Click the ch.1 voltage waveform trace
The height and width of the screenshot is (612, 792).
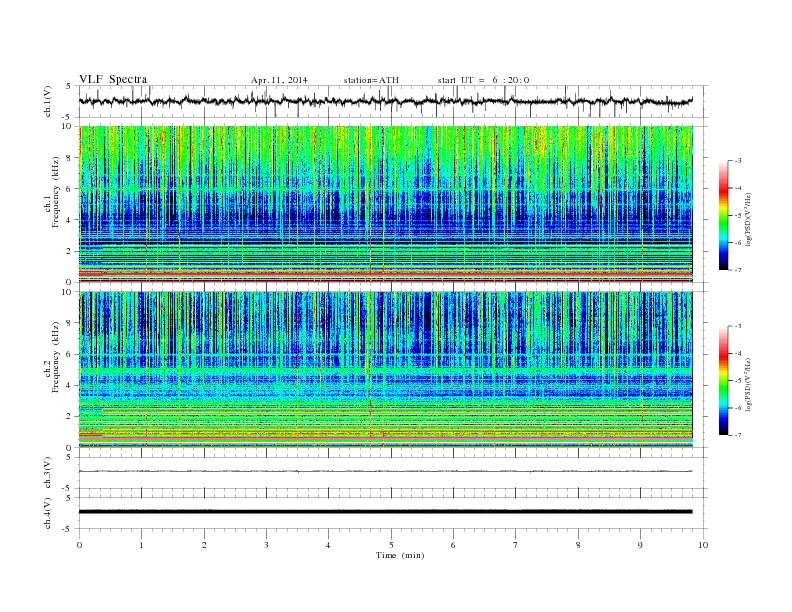386,101
